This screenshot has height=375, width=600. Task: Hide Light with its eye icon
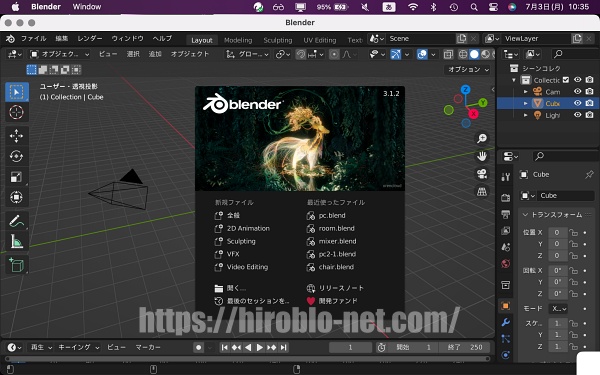577,115
